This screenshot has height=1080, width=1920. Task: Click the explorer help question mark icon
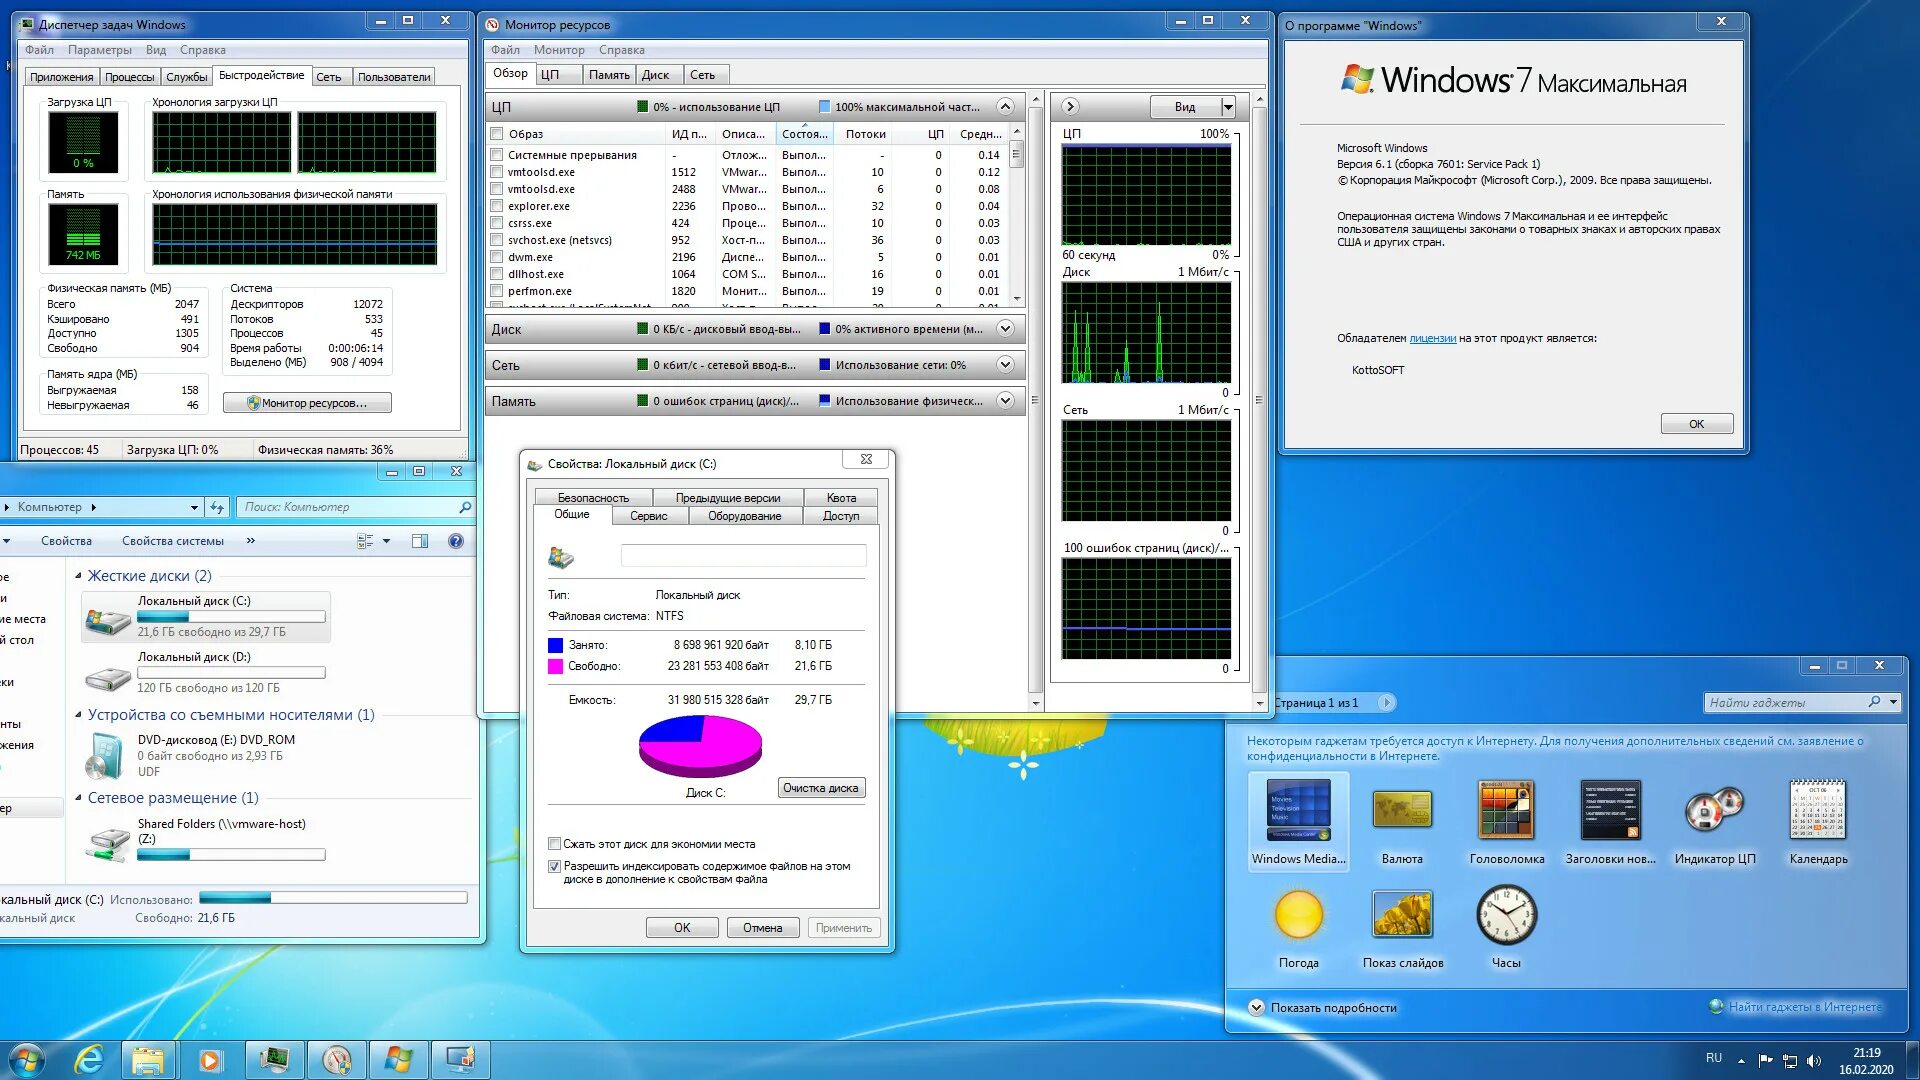(x=456, y=541)
